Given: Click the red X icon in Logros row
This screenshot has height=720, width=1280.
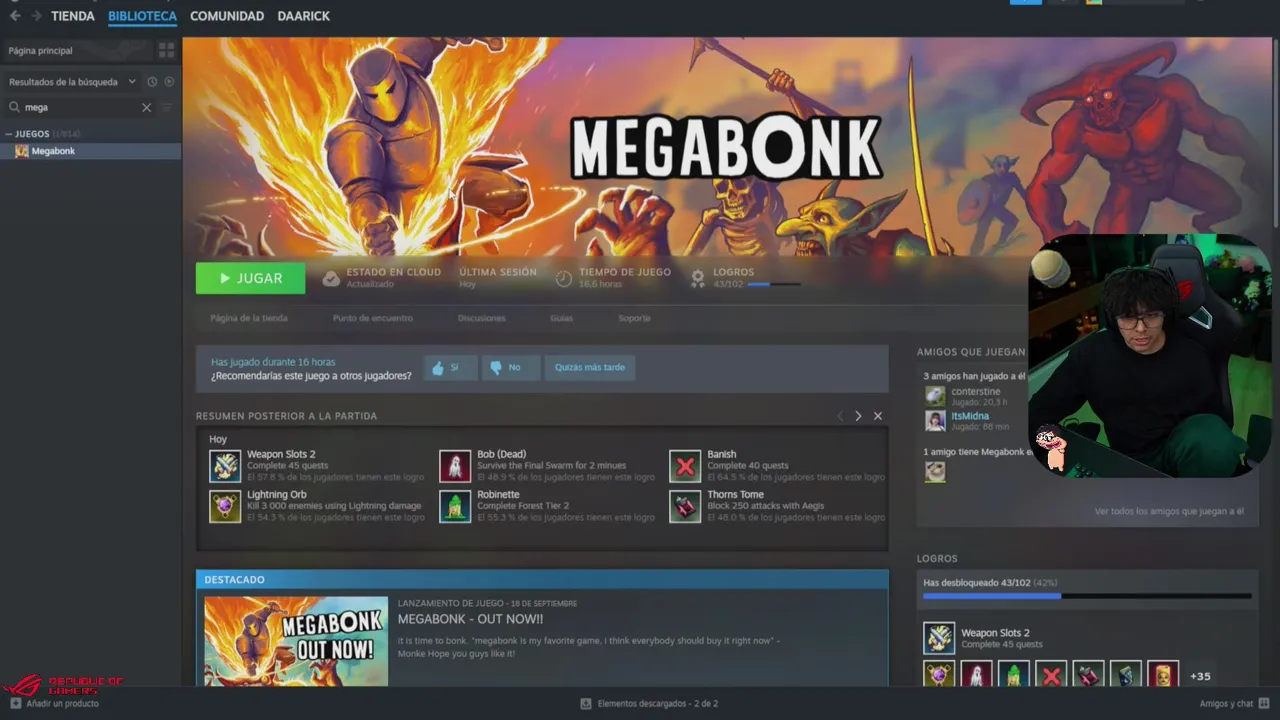Looking at the screenshot, I should 1051,676.
